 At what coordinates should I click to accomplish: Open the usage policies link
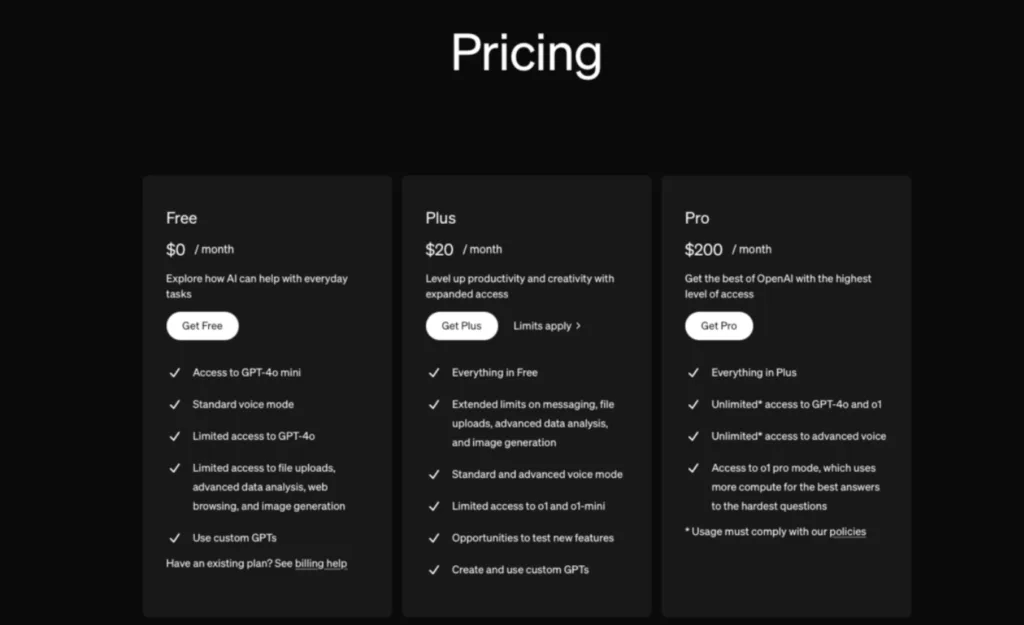pos(848,532)
